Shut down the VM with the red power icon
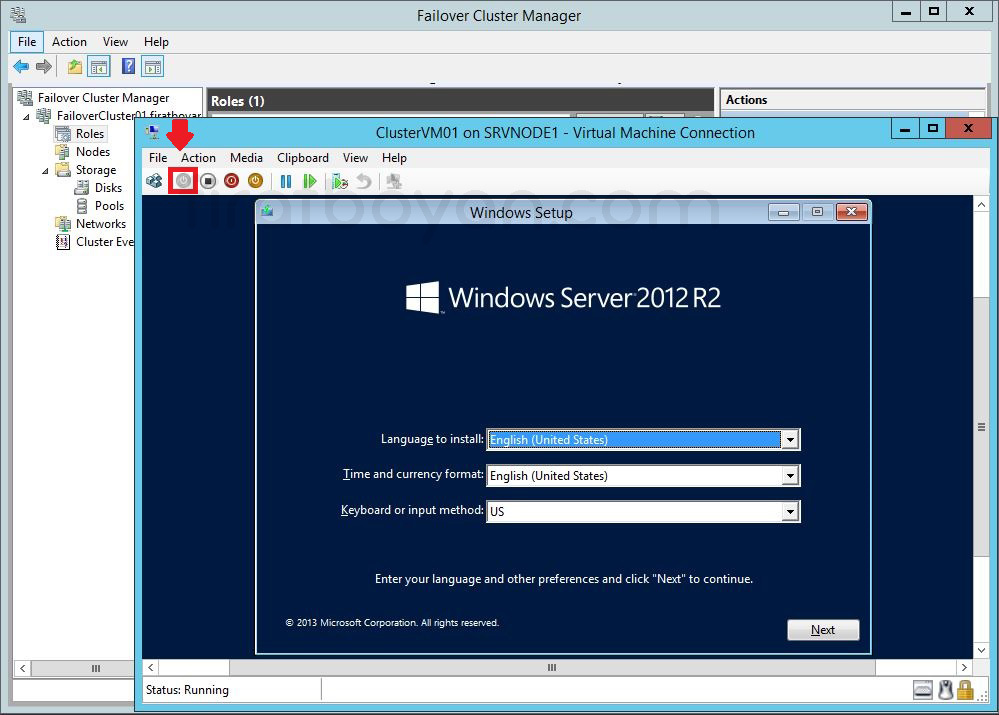This screenshot has height=715, width=999. coord(231,182)
